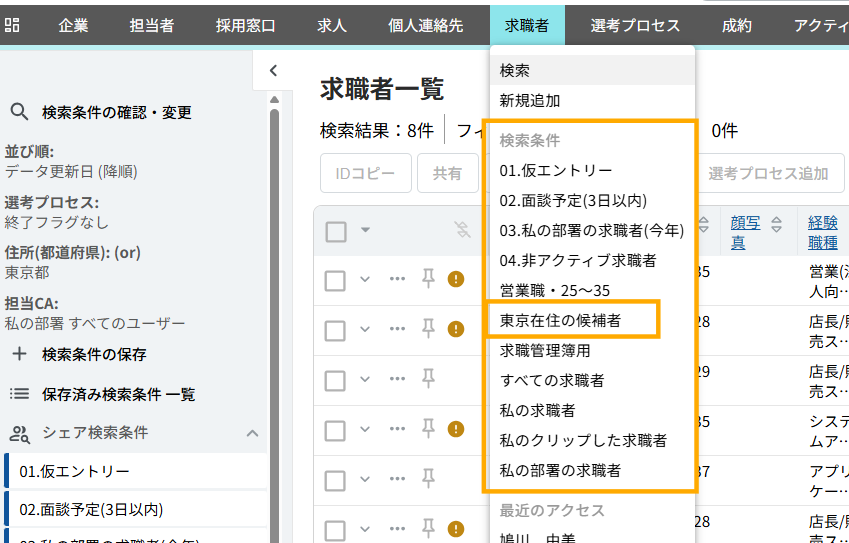Open dropdown arrow beside select-all checkbox
Image resolution: width=849 pixels, height=543 pixels.
pyautogui.click(x=365, y=231)
